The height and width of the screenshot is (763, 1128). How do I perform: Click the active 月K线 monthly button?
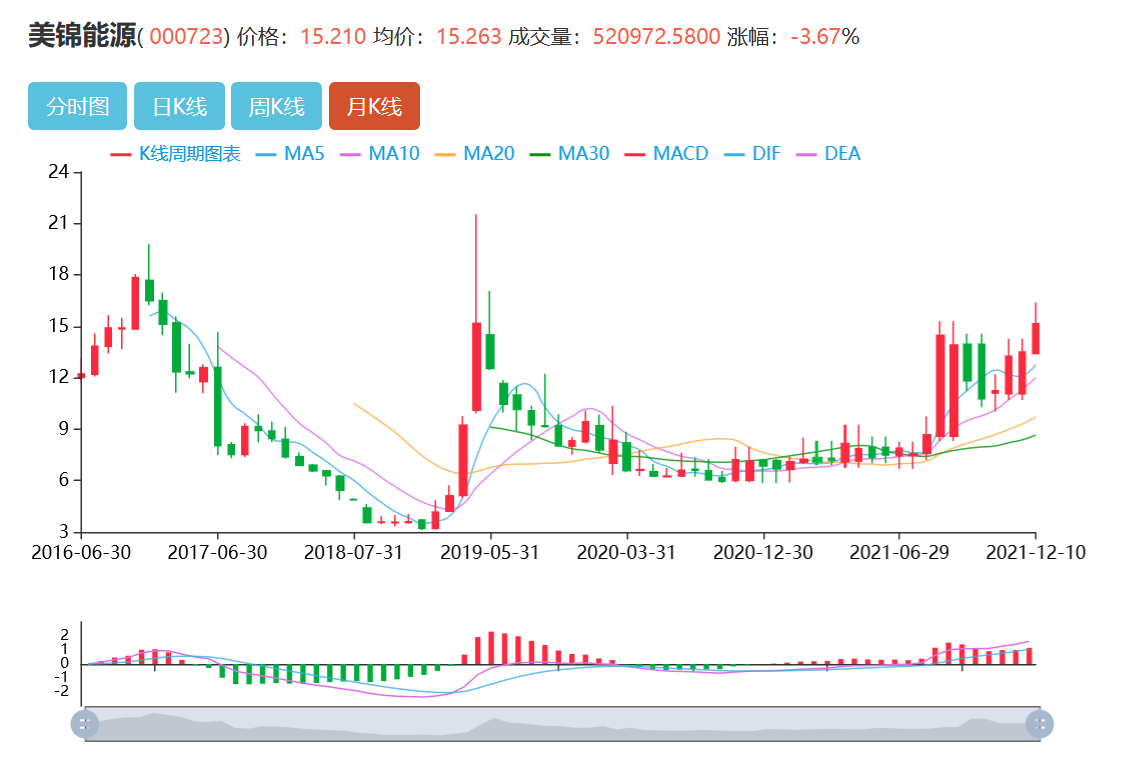374,106
